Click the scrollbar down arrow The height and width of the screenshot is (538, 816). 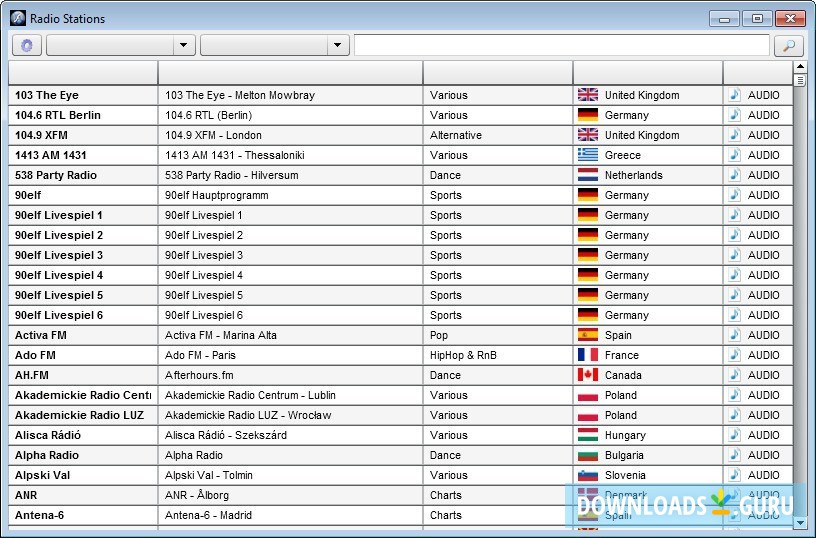click(x=800, y=521)
